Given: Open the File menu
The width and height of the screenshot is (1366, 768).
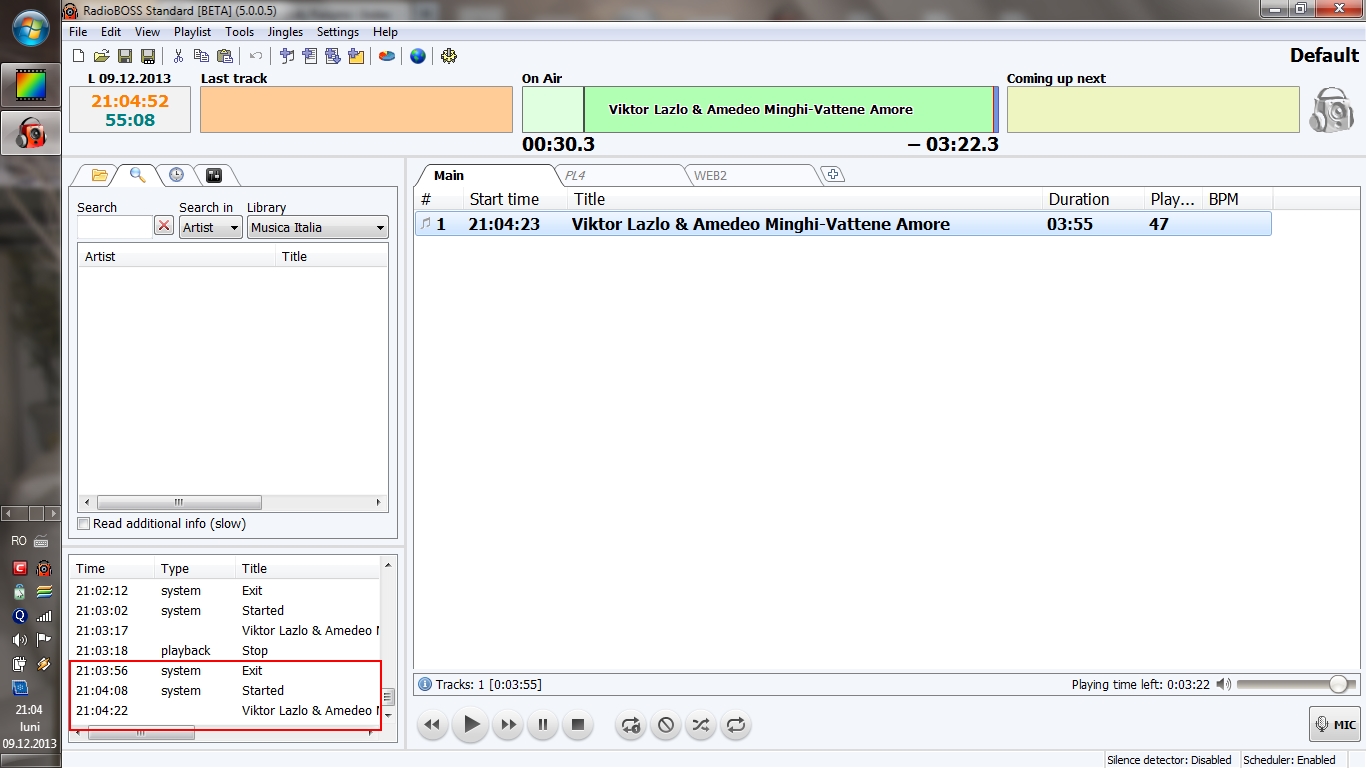Looking at the screenshot, I should [78, 32].
